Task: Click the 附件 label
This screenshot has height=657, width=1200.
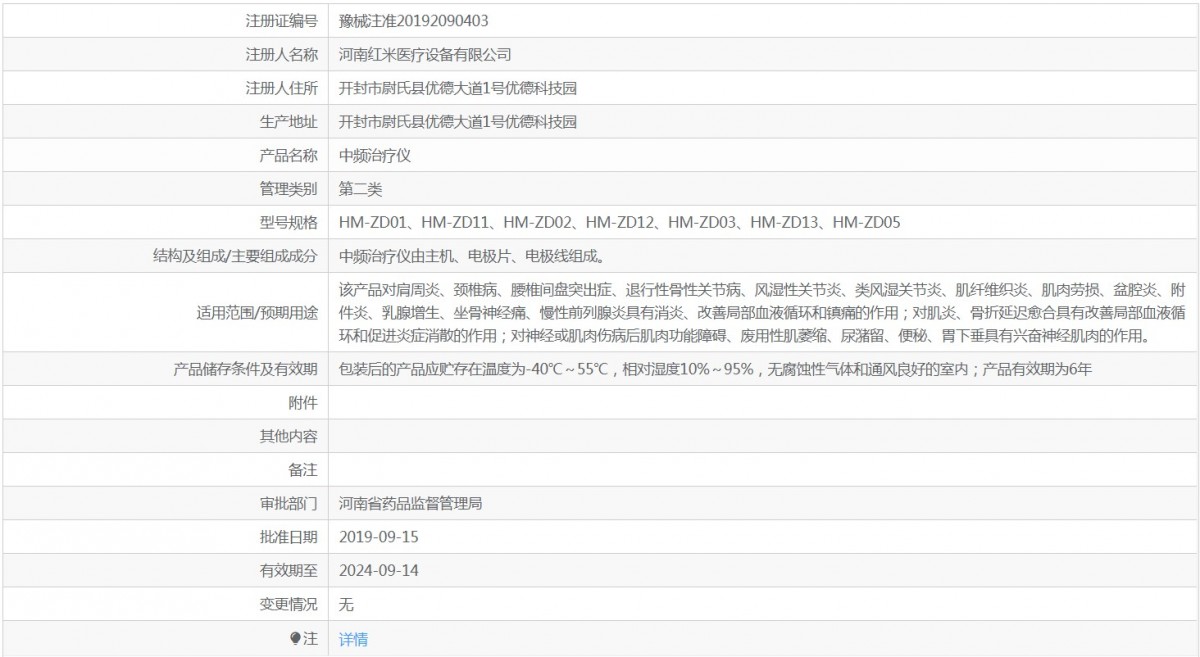Action: pos(303,403)
